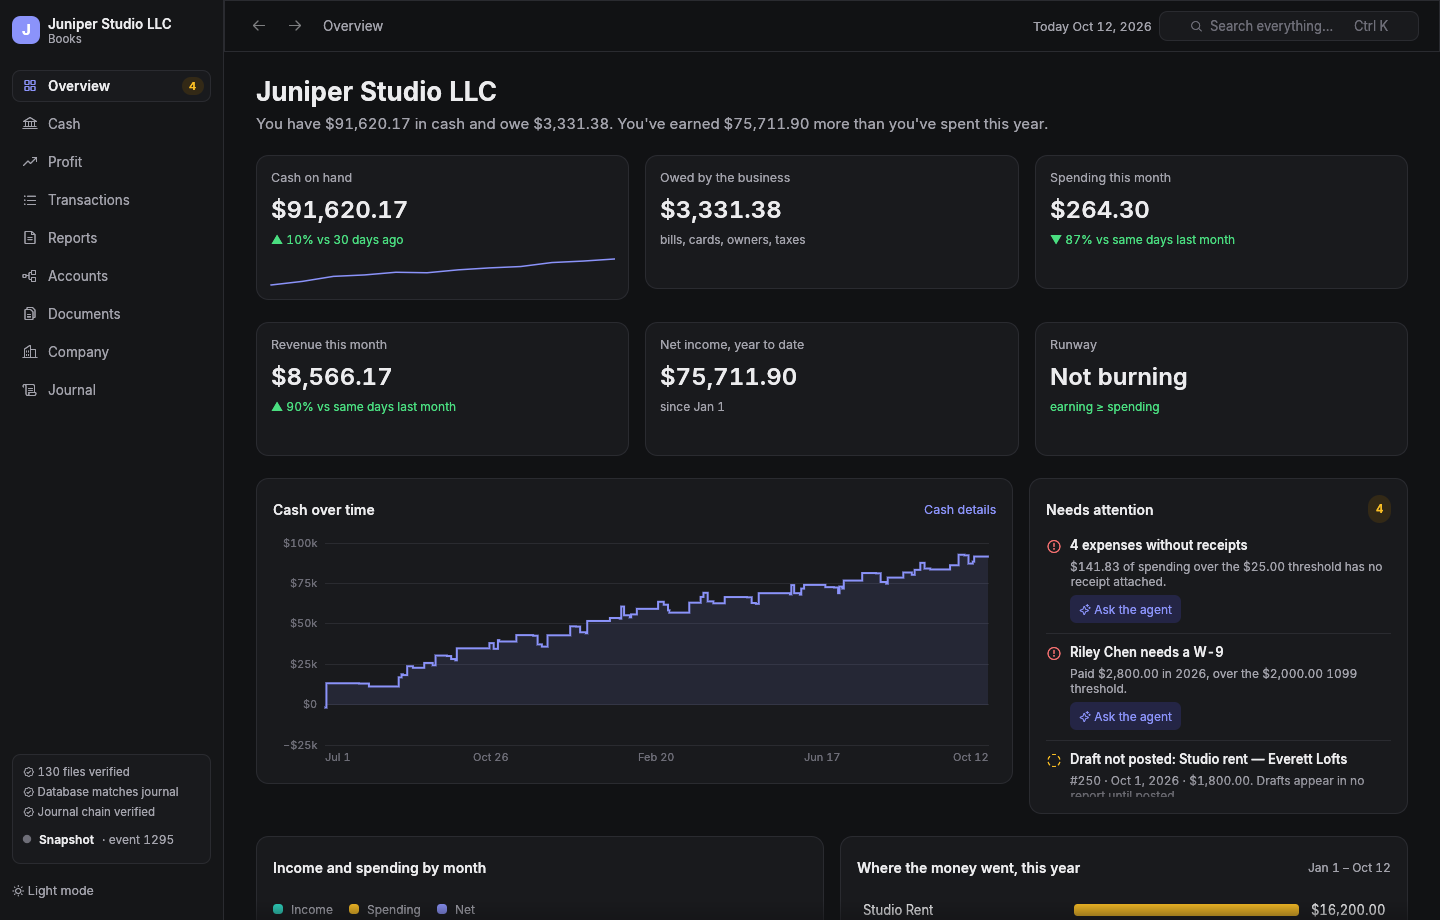Click the Transactions list icon
The width and height of the screenshot is (1440, 920).
click(x=30, y=200)
